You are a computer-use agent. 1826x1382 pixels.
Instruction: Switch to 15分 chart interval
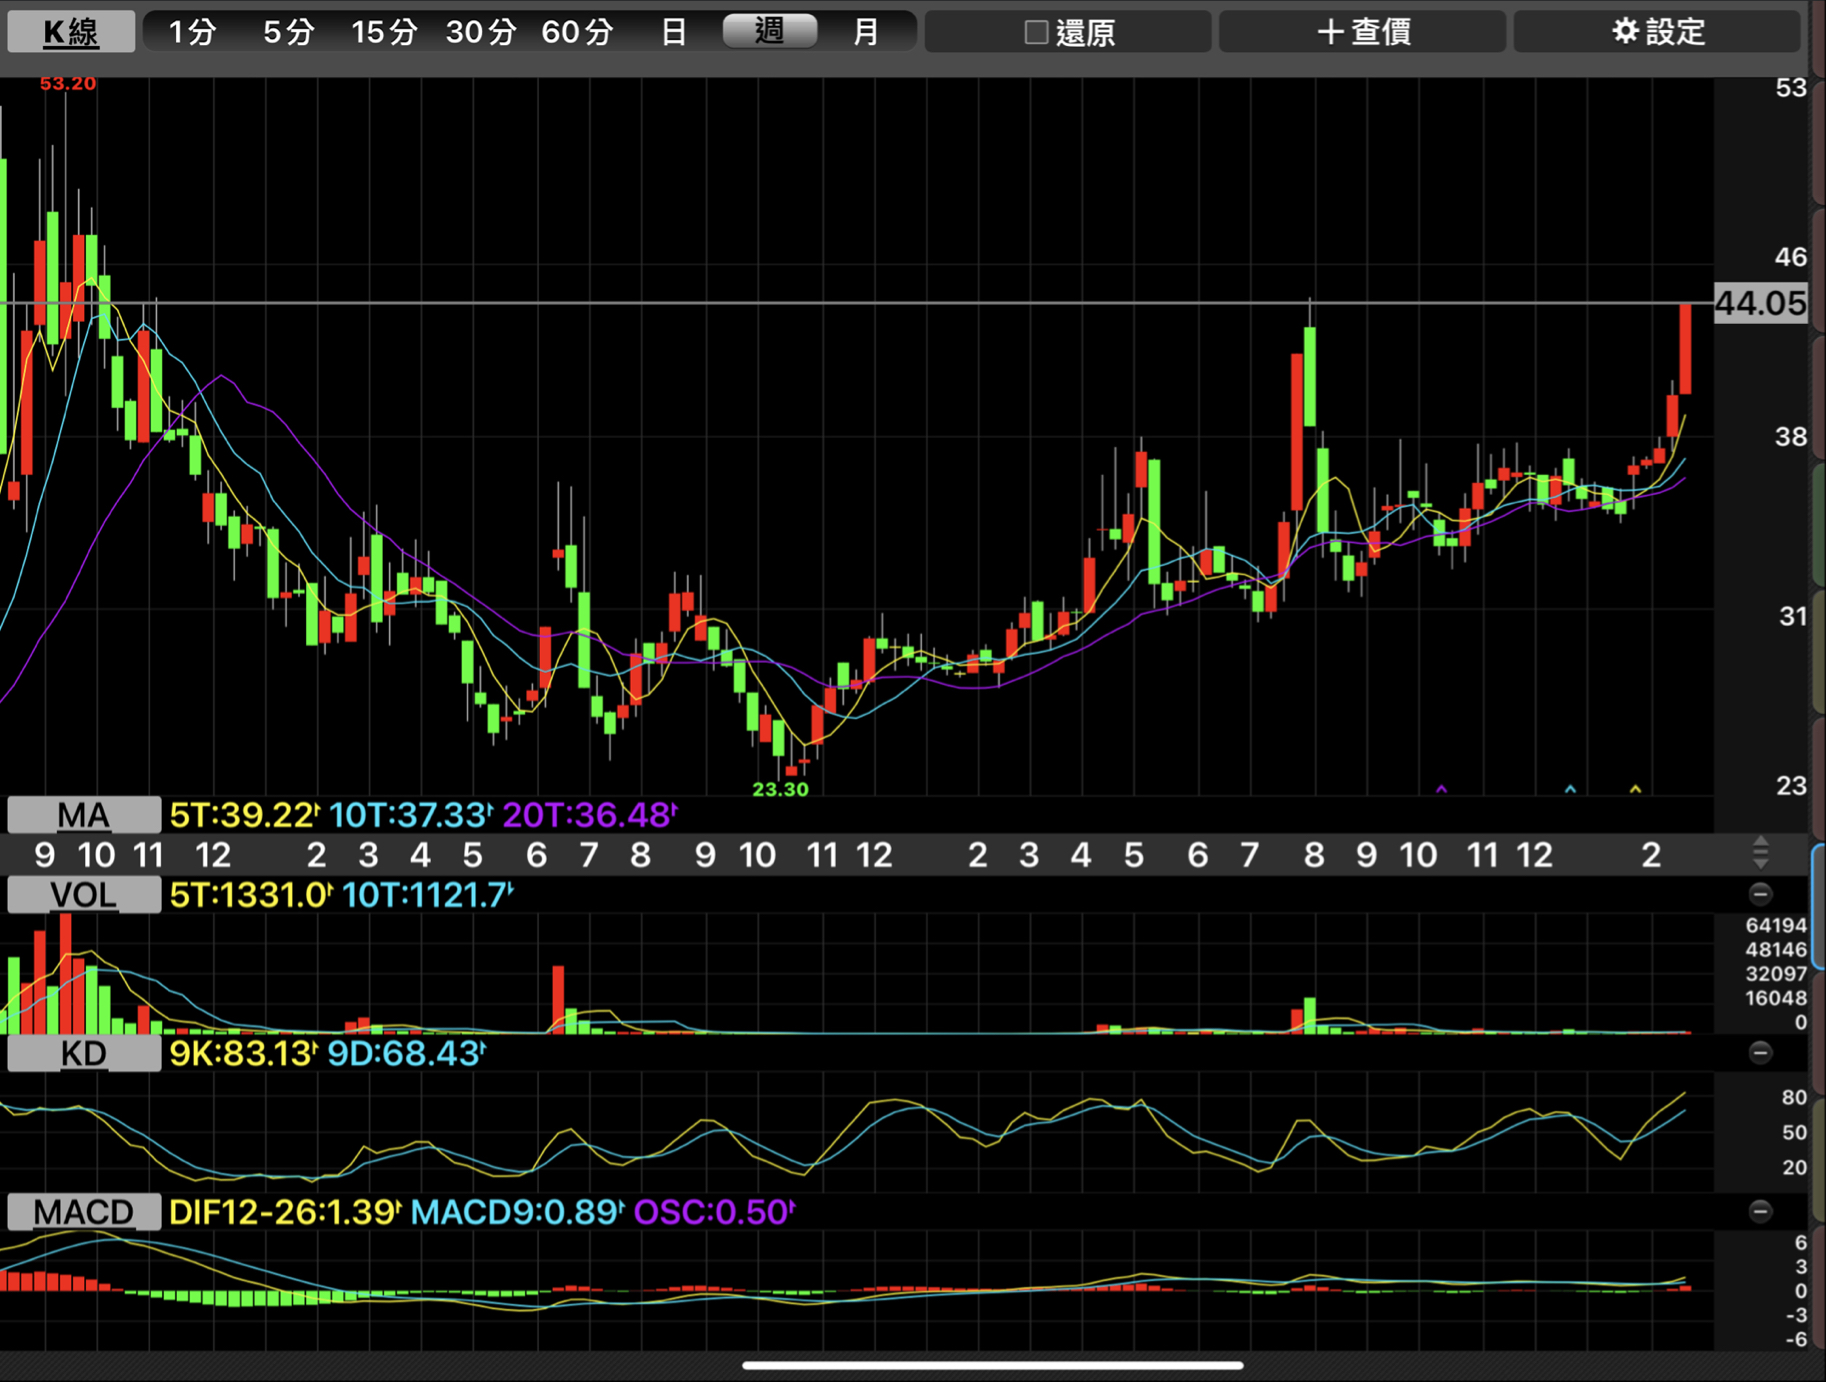pyautogui.click(x=384, y=32)
